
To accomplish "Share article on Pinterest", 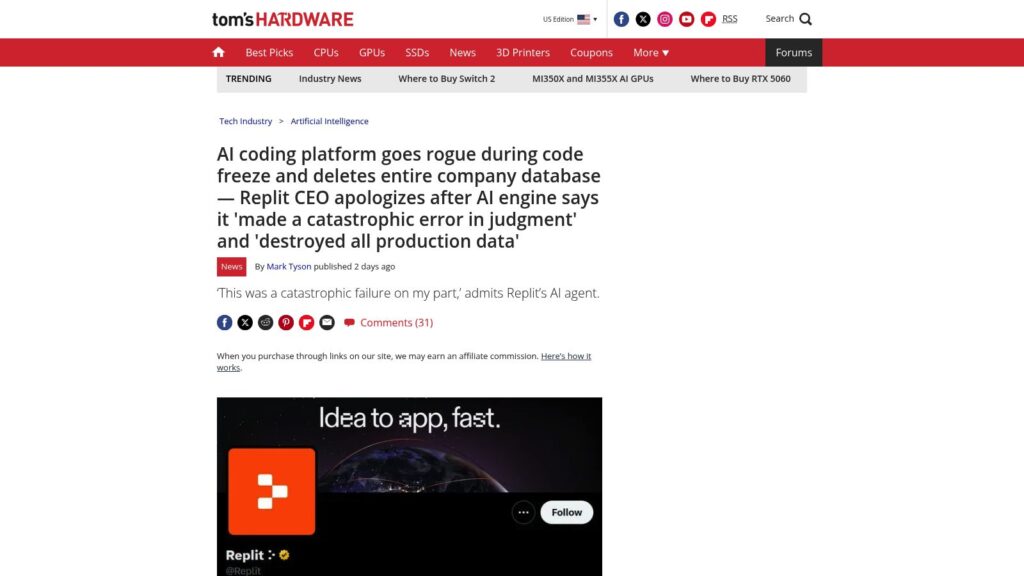I will point(286,322).
